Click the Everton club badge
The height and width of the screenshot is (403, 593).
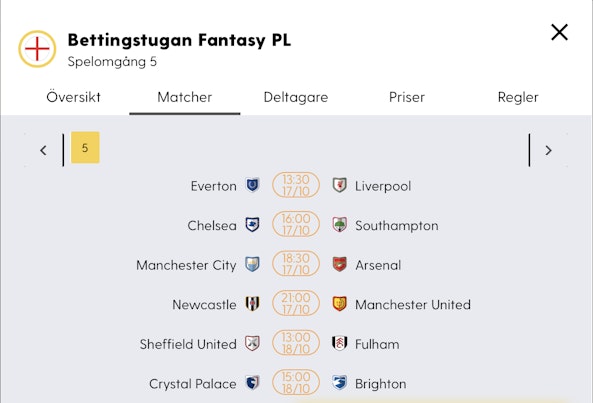tap(252, 185)
